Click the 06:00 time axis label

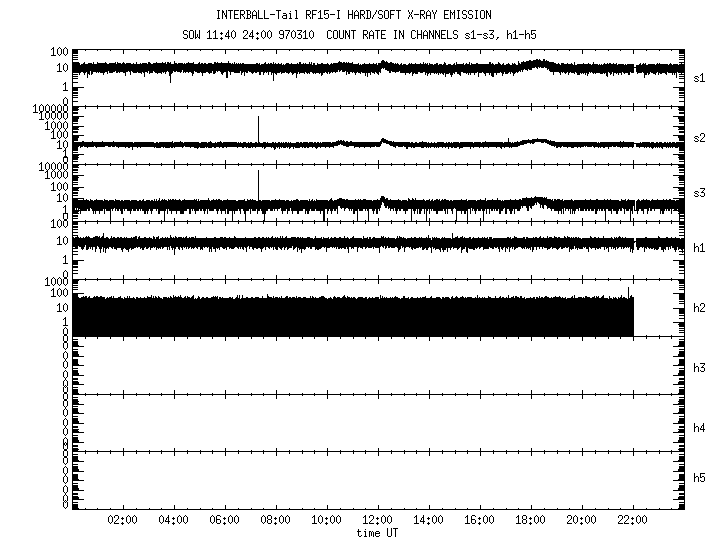224,521
